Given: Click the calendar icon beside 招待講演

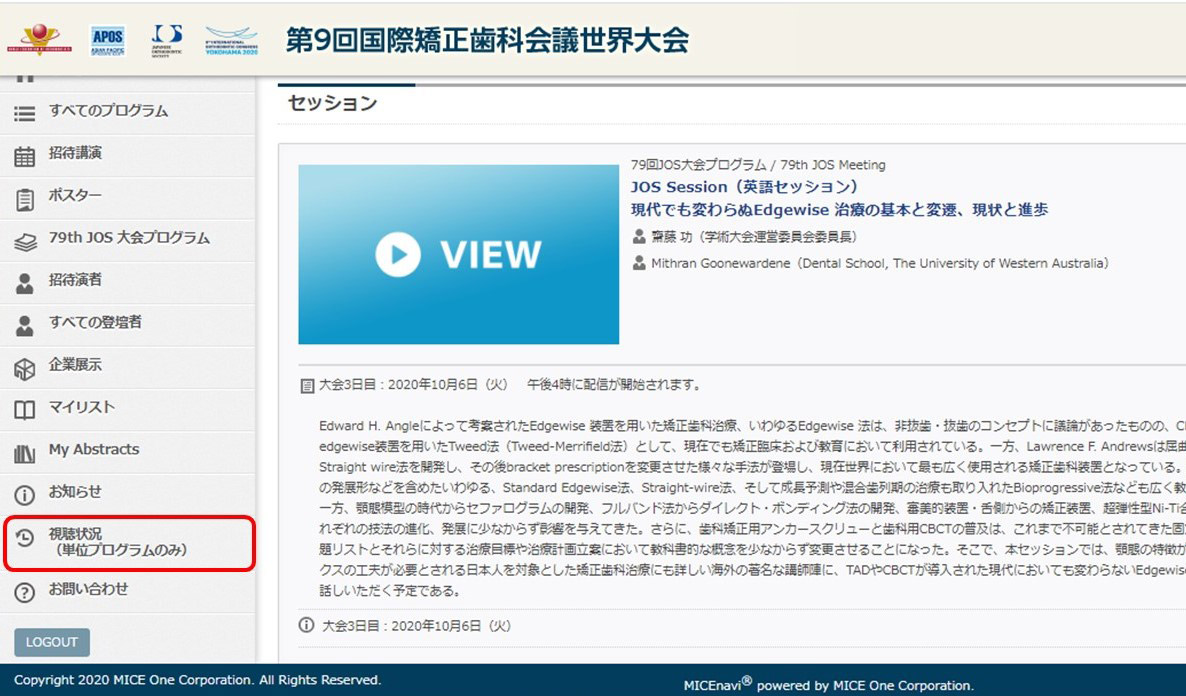Looking at the screenshot, I should coord(25,157).
